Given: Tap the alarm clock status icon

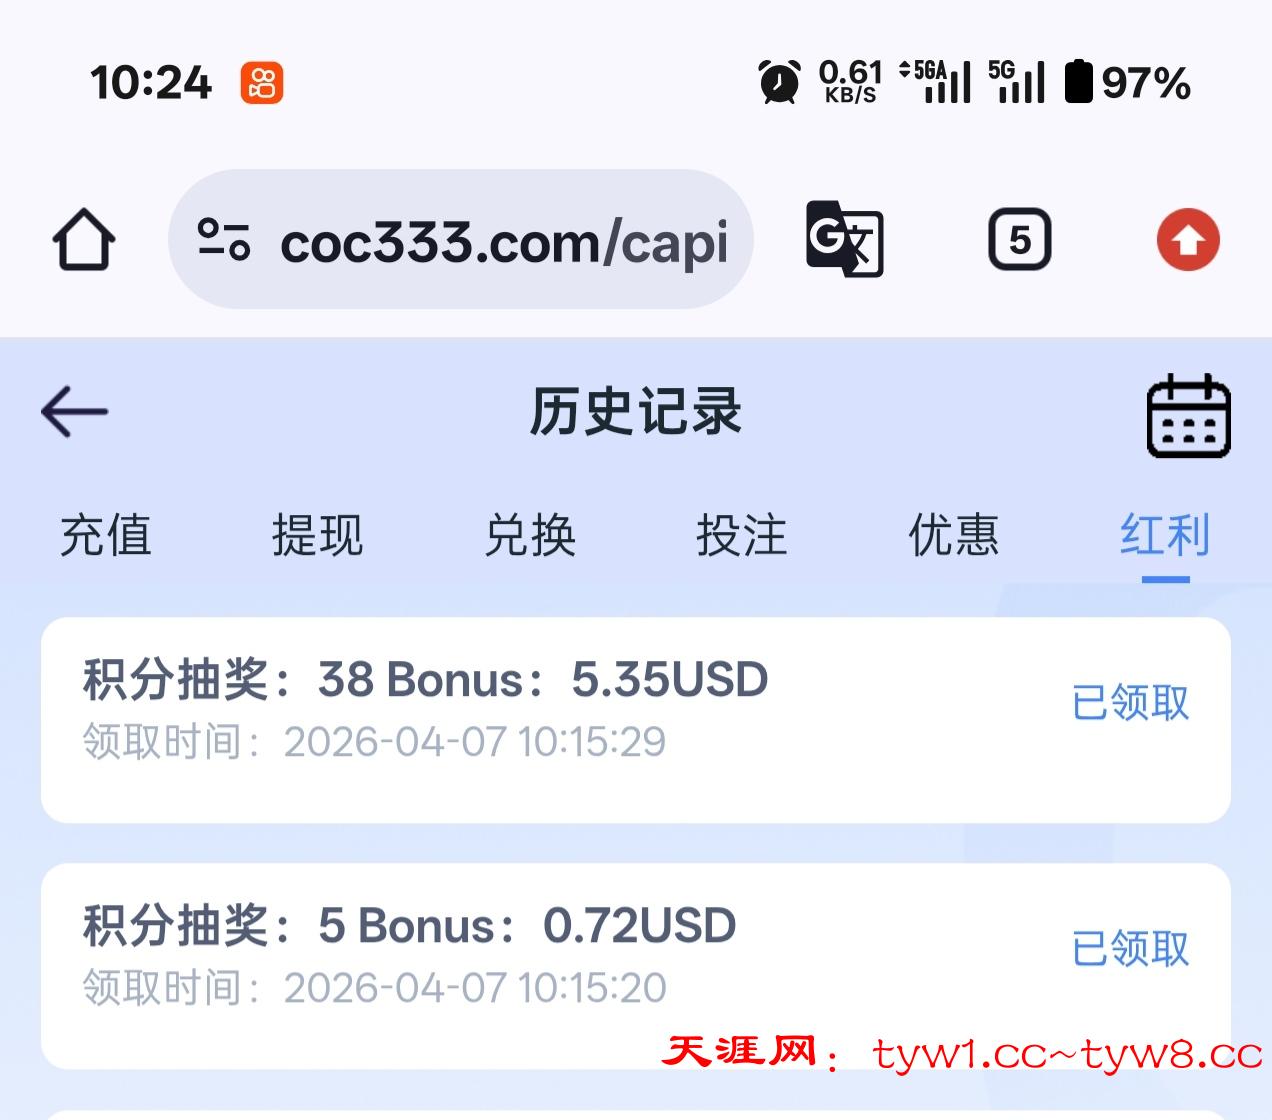Looking at the screenshot, I should (x=779, y=82).
